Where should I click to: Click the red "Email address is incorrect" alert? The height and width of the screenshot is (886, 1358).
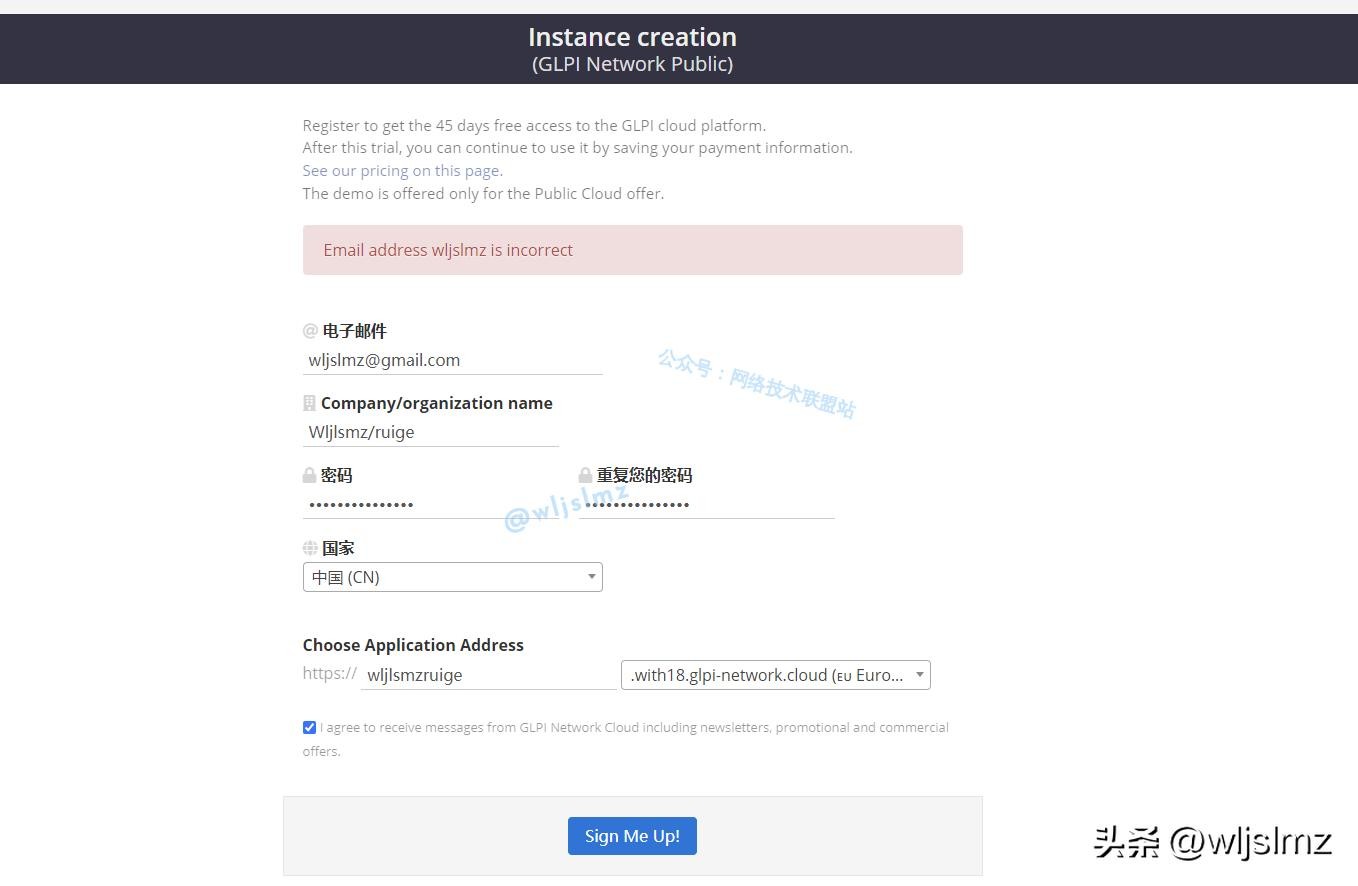[x=632, y=250]
